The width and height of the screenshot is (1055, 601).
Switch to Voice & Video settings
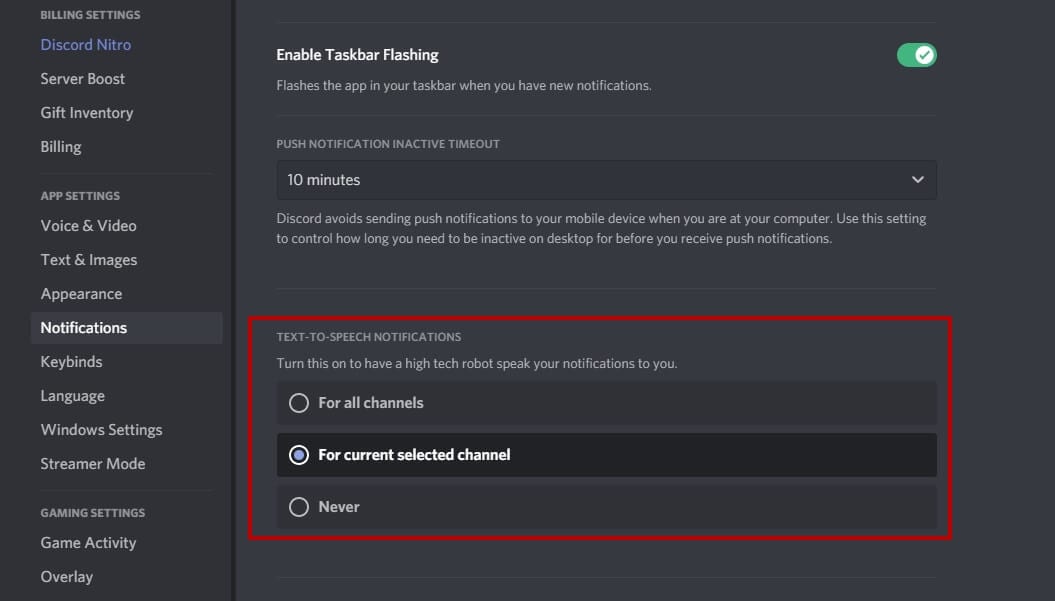click(89, 226)
